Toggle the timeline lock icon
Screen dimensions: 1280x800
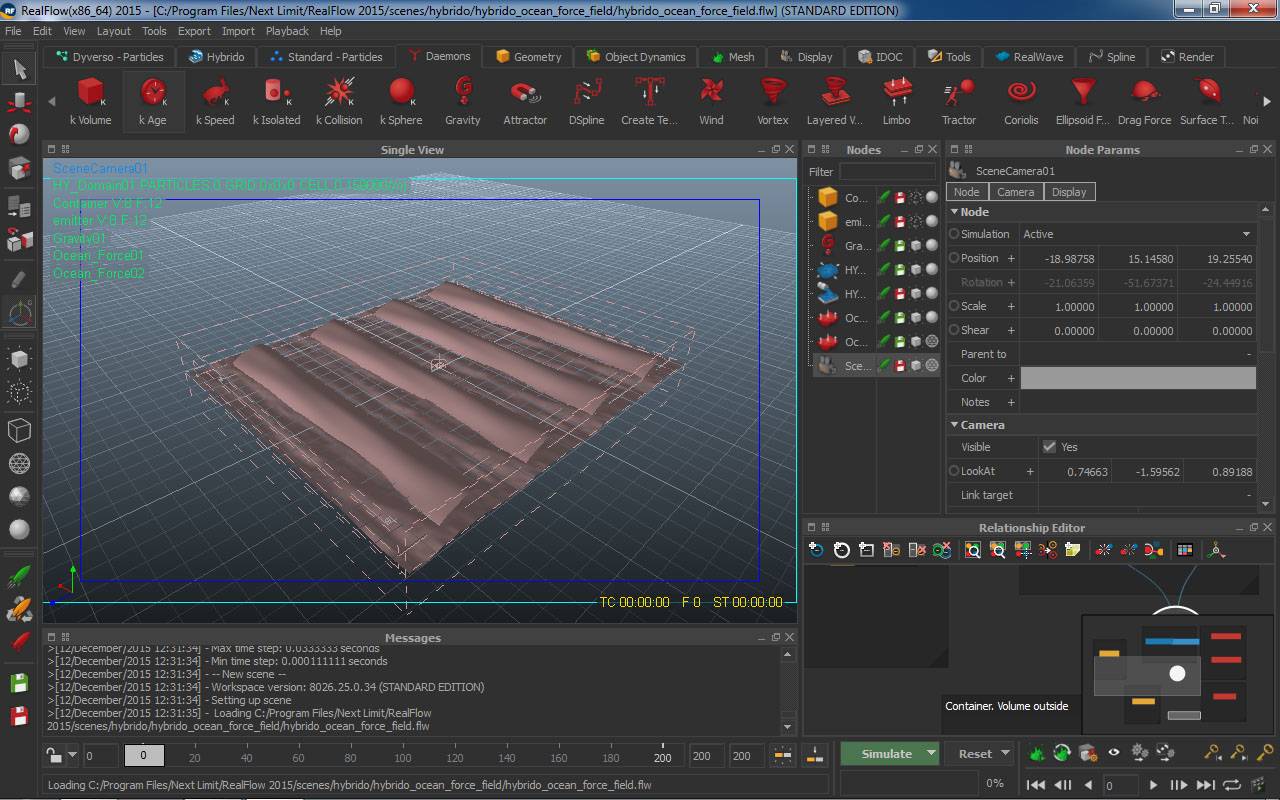pyautogui.click(x=56, y=756)
